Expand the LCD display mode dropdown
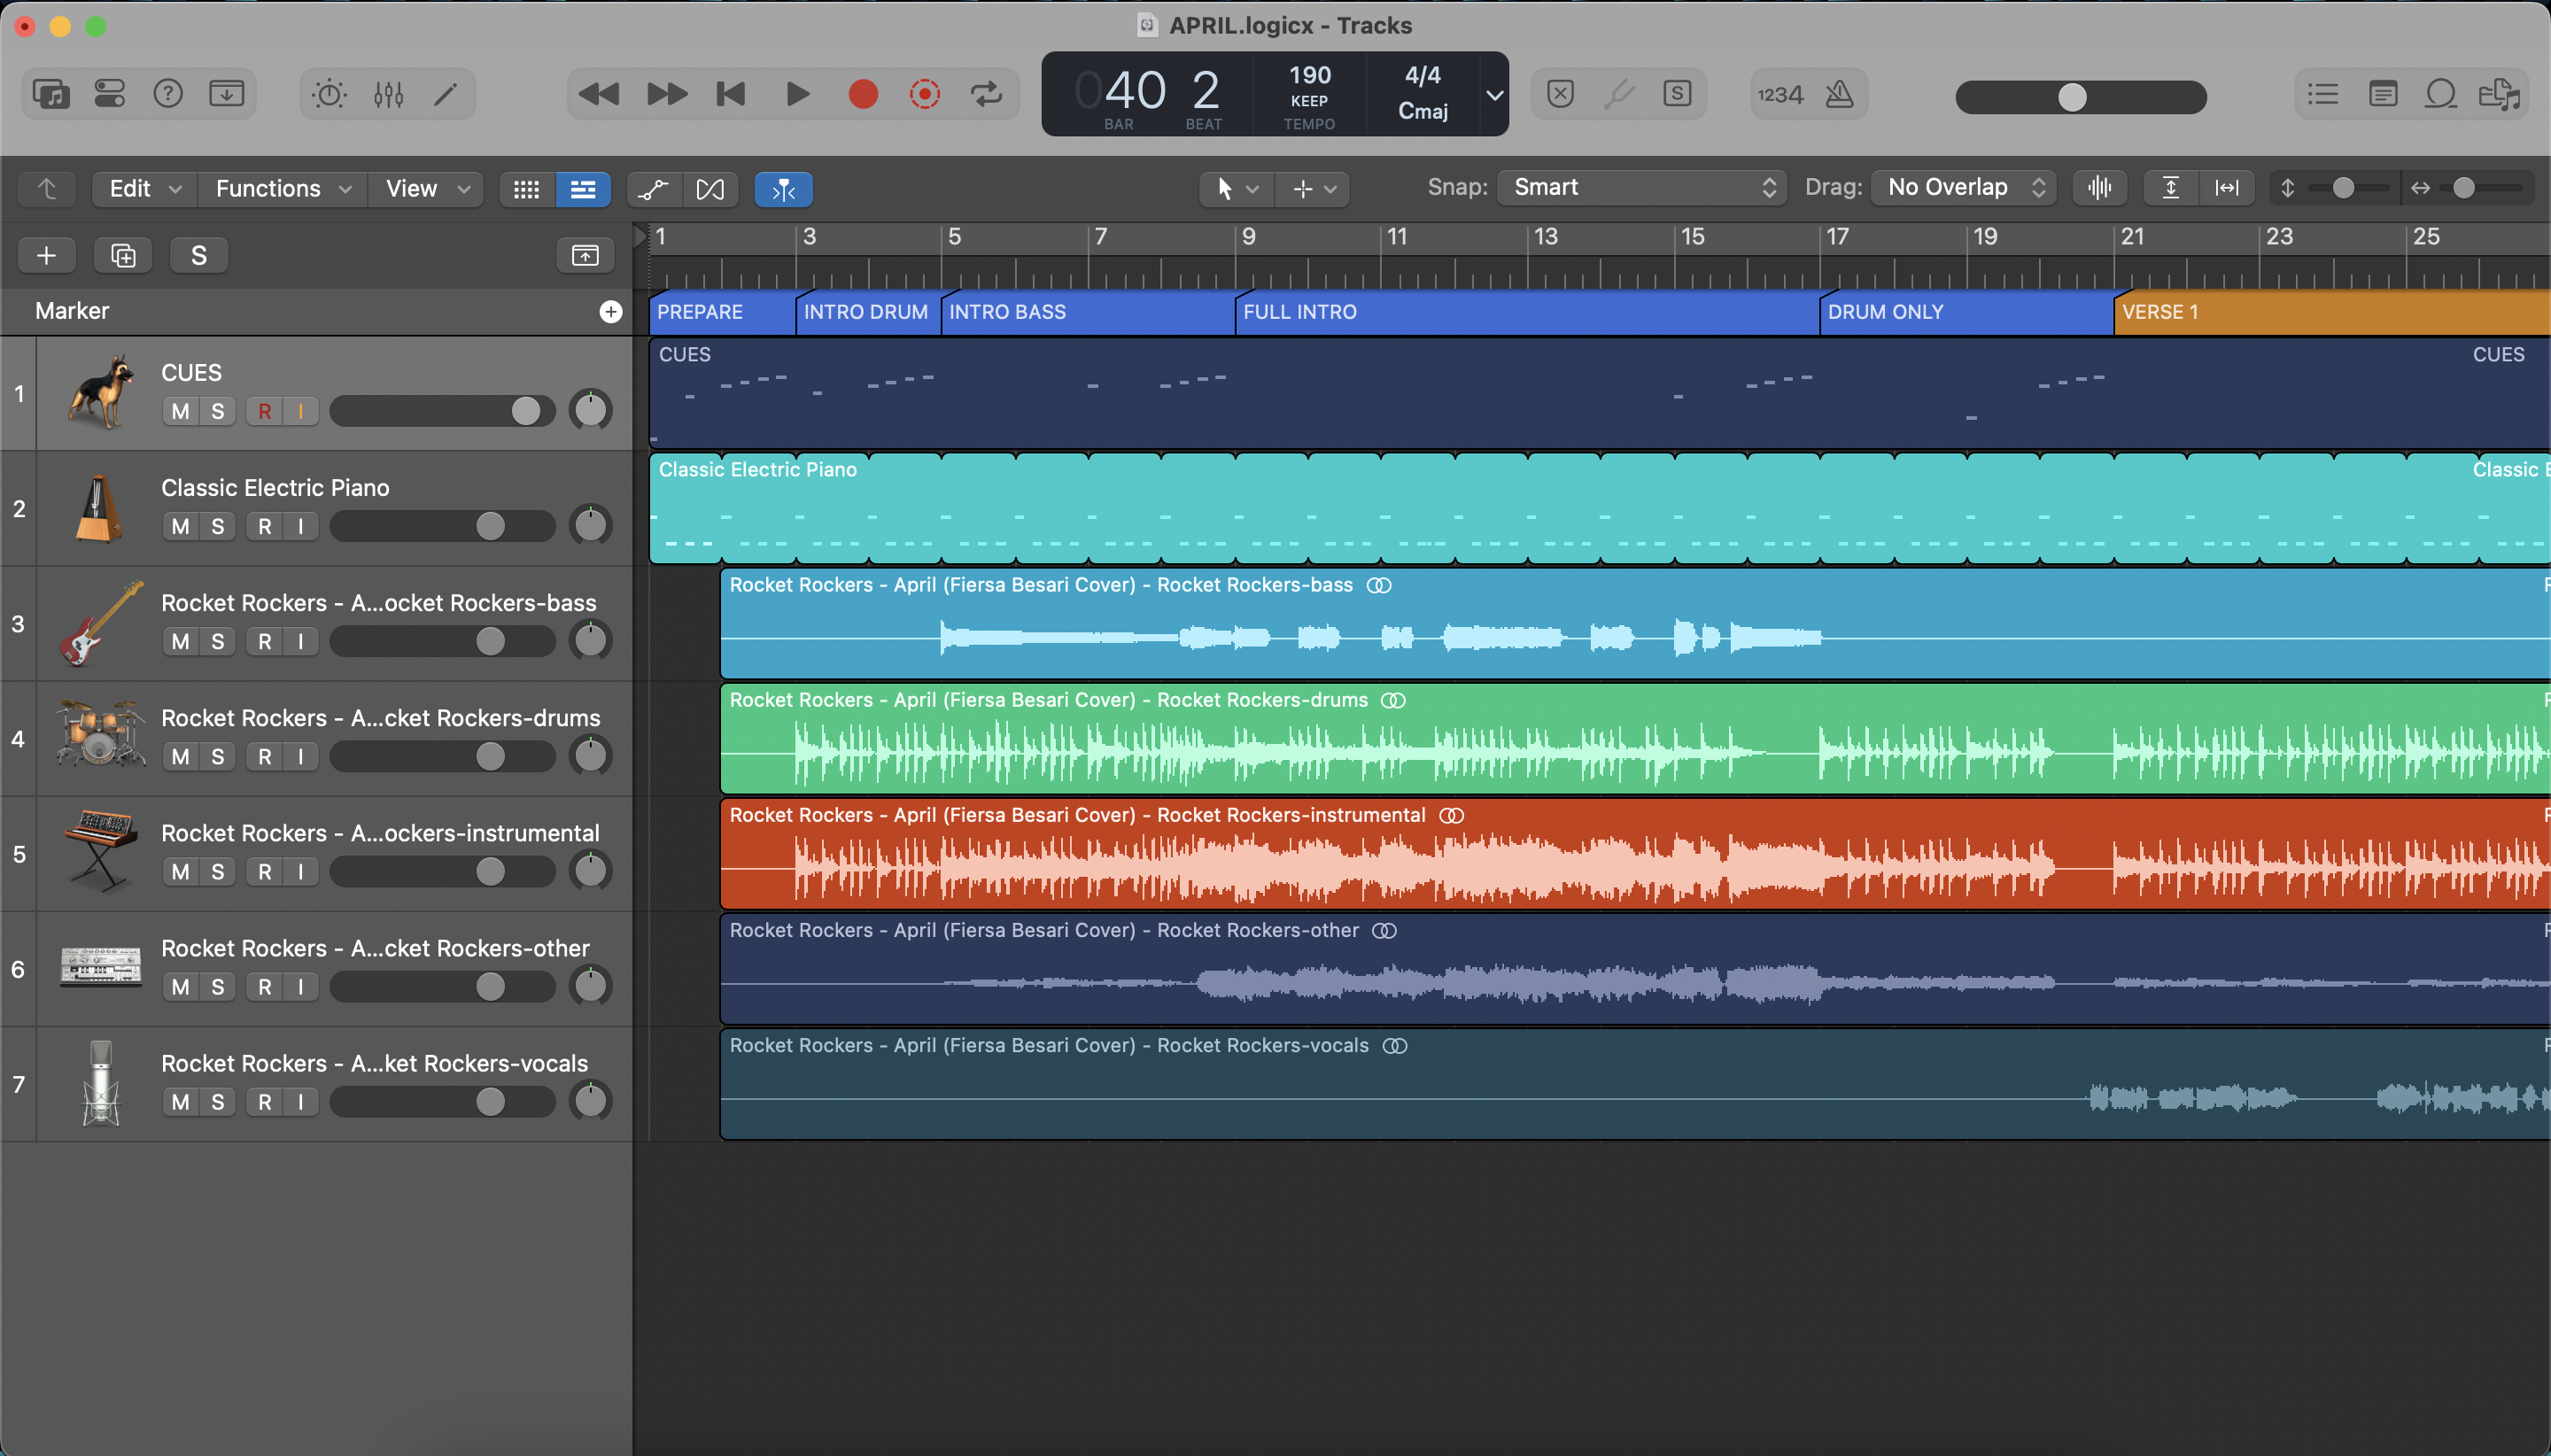 pos(1494,95)
